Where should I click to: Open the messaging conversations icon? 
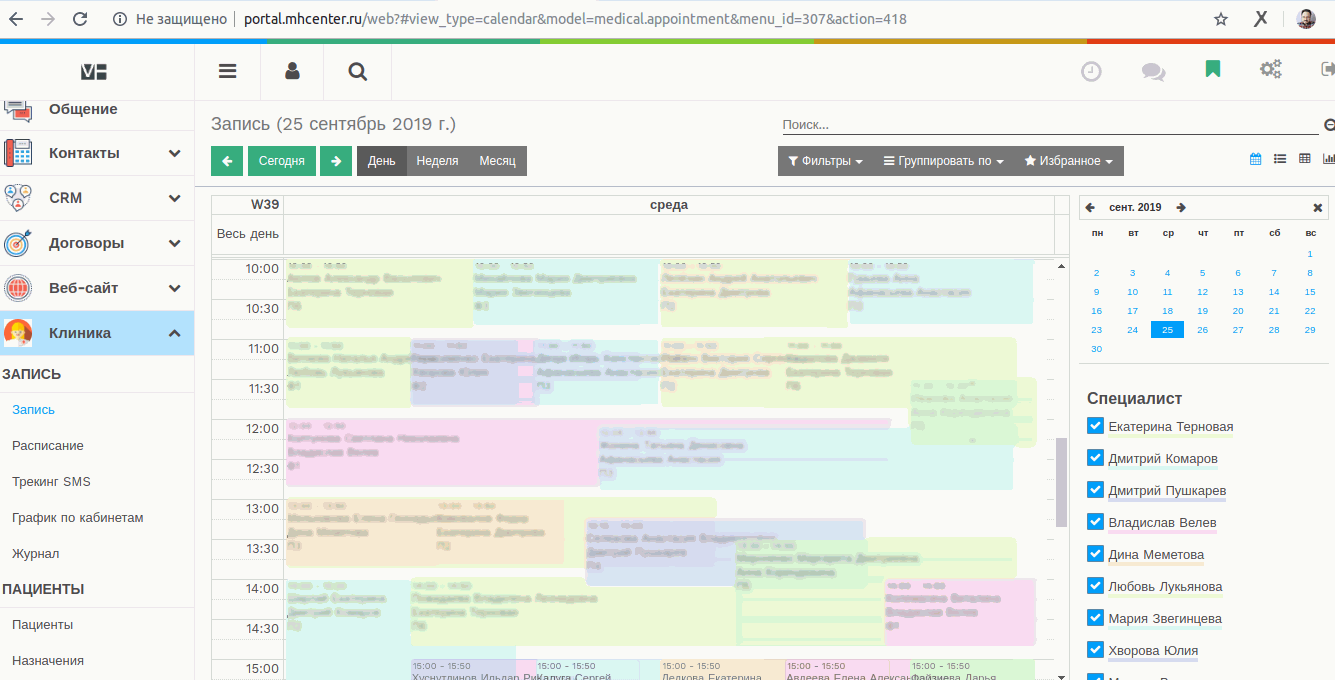[1152, 71]
